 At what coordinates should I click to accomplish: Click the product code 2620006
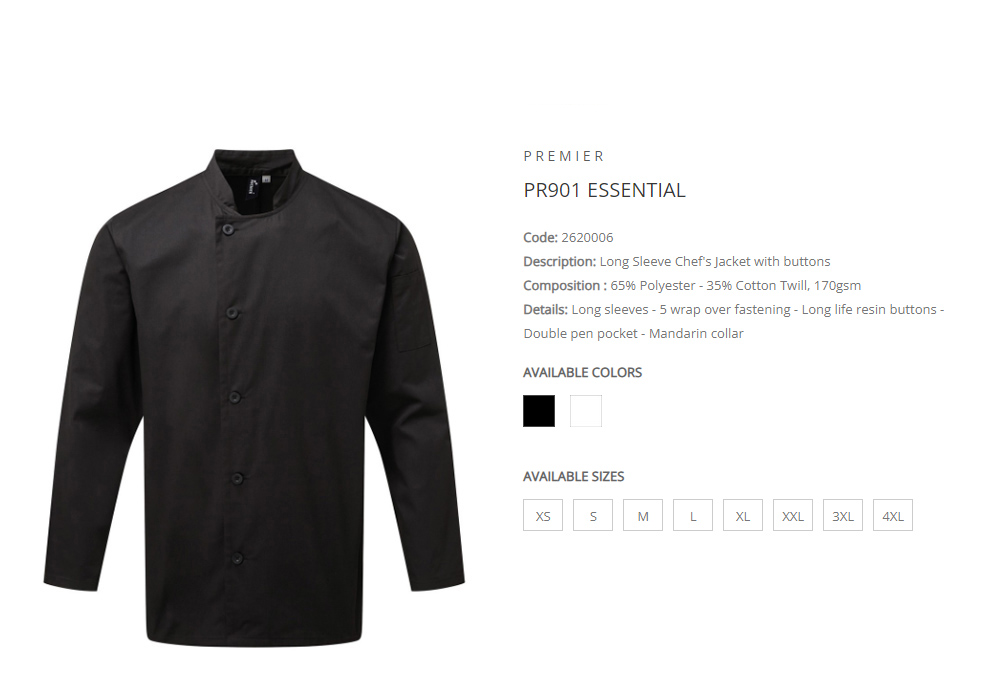tap(587, 238)
